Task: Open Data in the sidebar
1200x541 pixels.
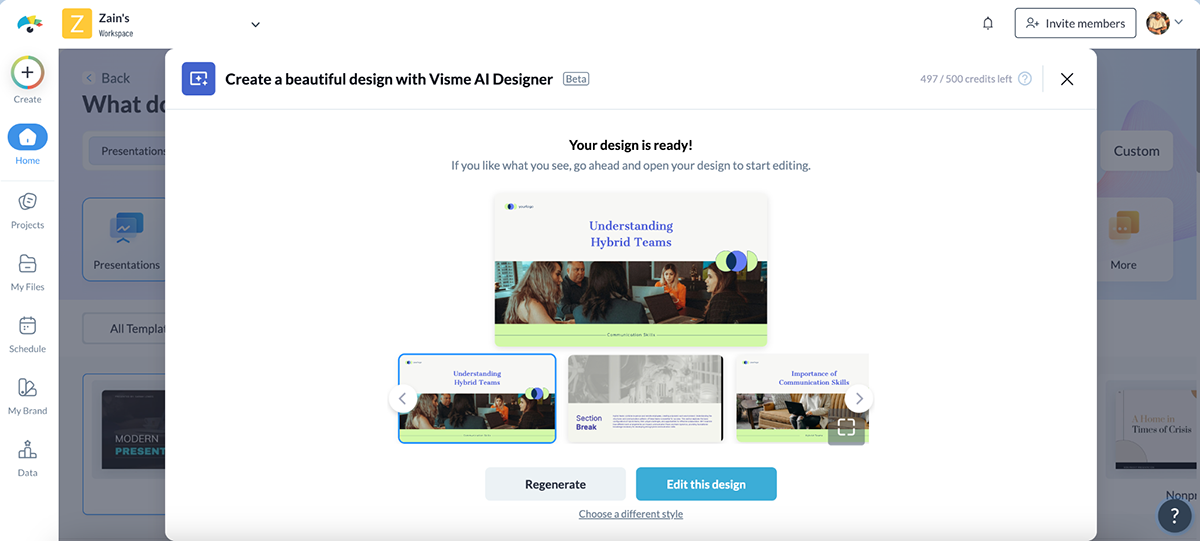Action: tap(27, 458)
